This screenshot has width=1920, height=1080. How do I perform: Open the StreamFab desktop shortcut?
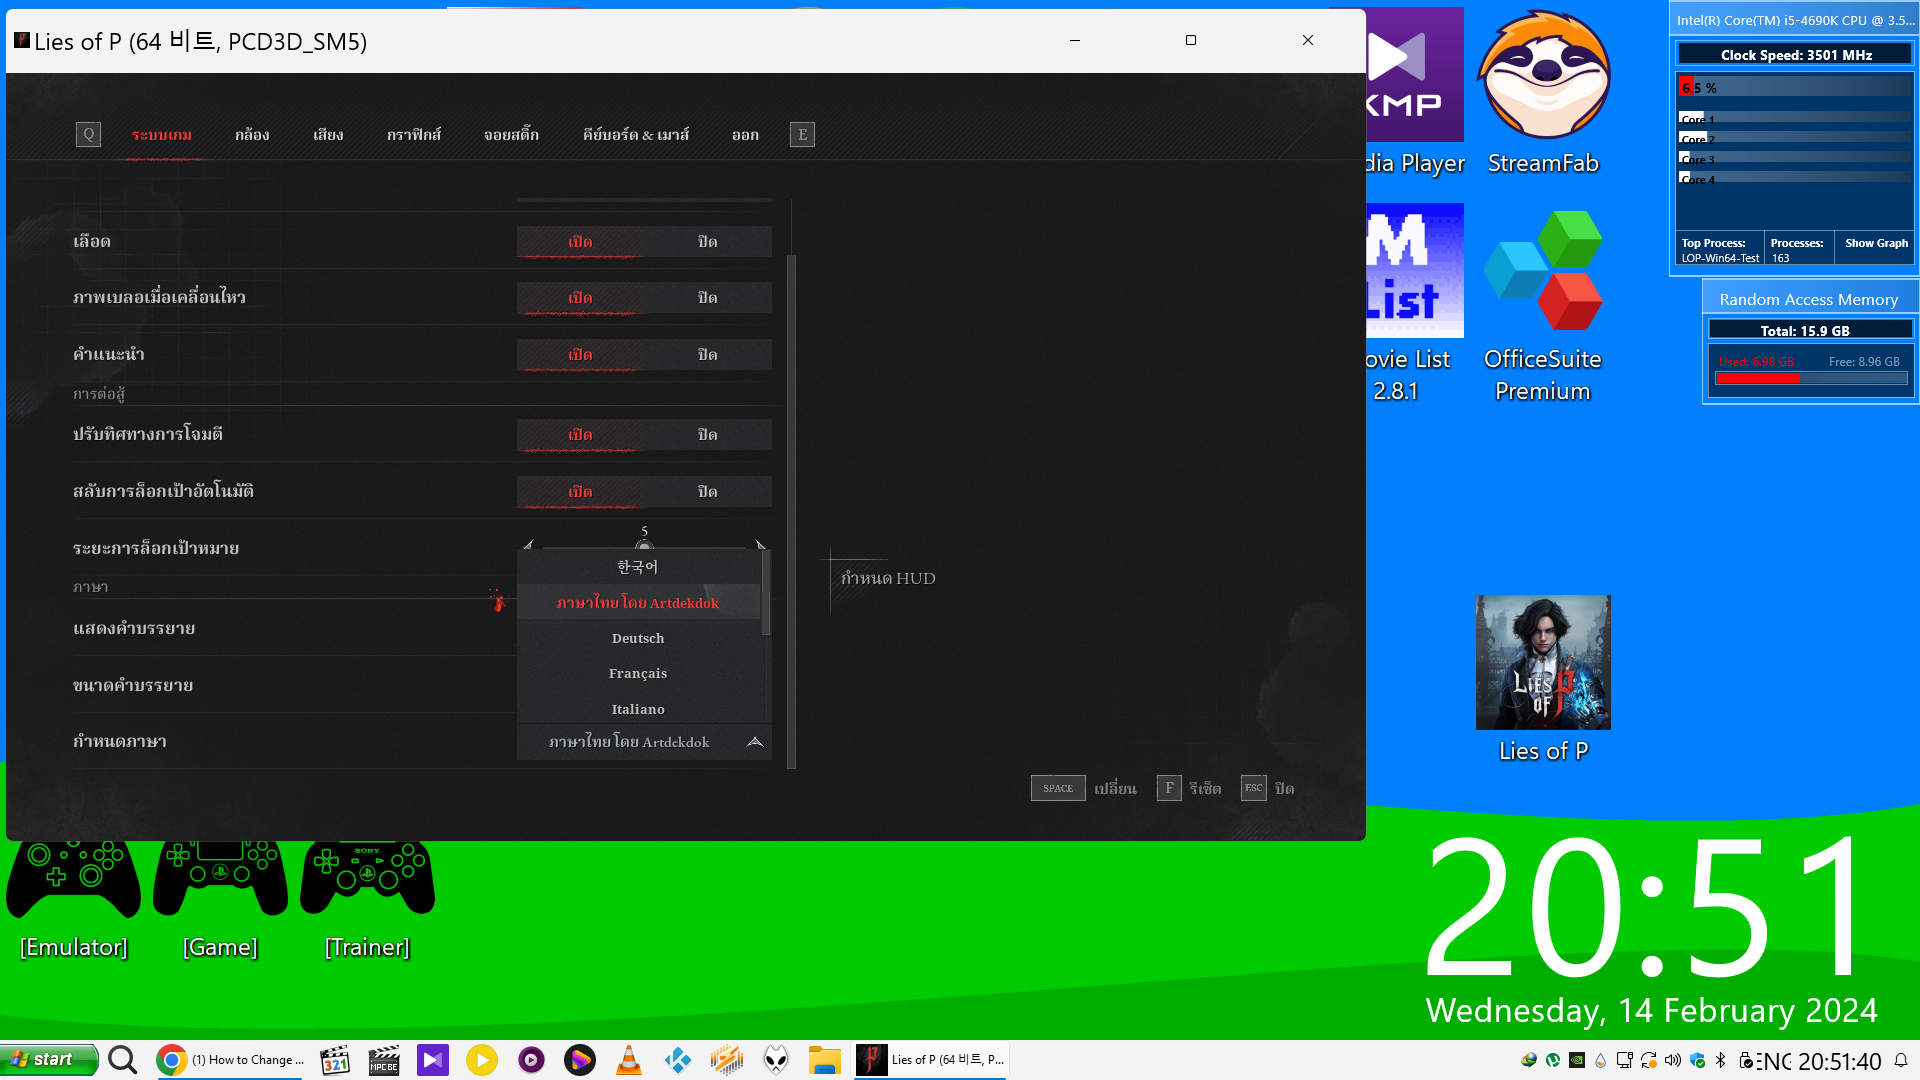pyautogui.click(x=1543, y=93)
